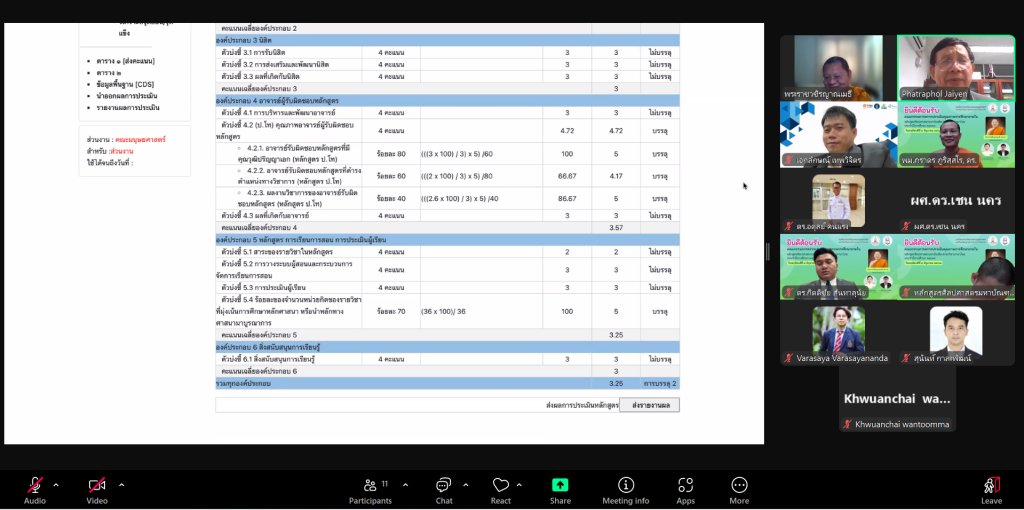Screen dimensions: 1024x510
Task: Click muted mic icon on ดร.อดุลย์ คนแรง label
Action: coord(789,226)
